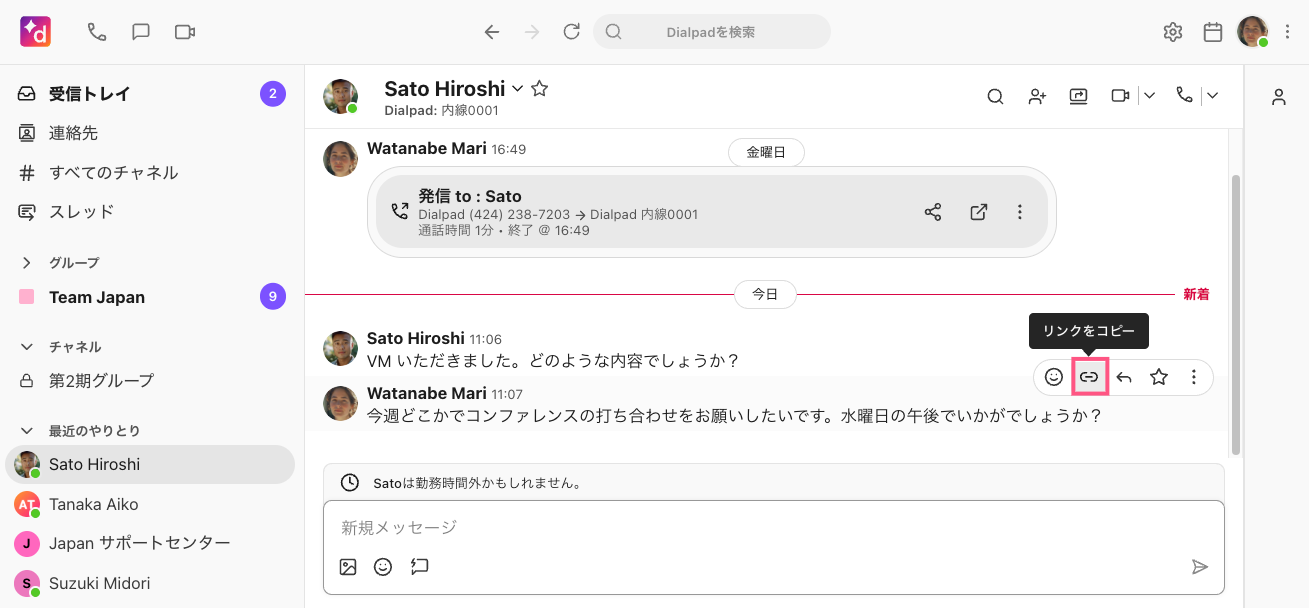Open emoji picker in message composer

(x=383, y=567)
